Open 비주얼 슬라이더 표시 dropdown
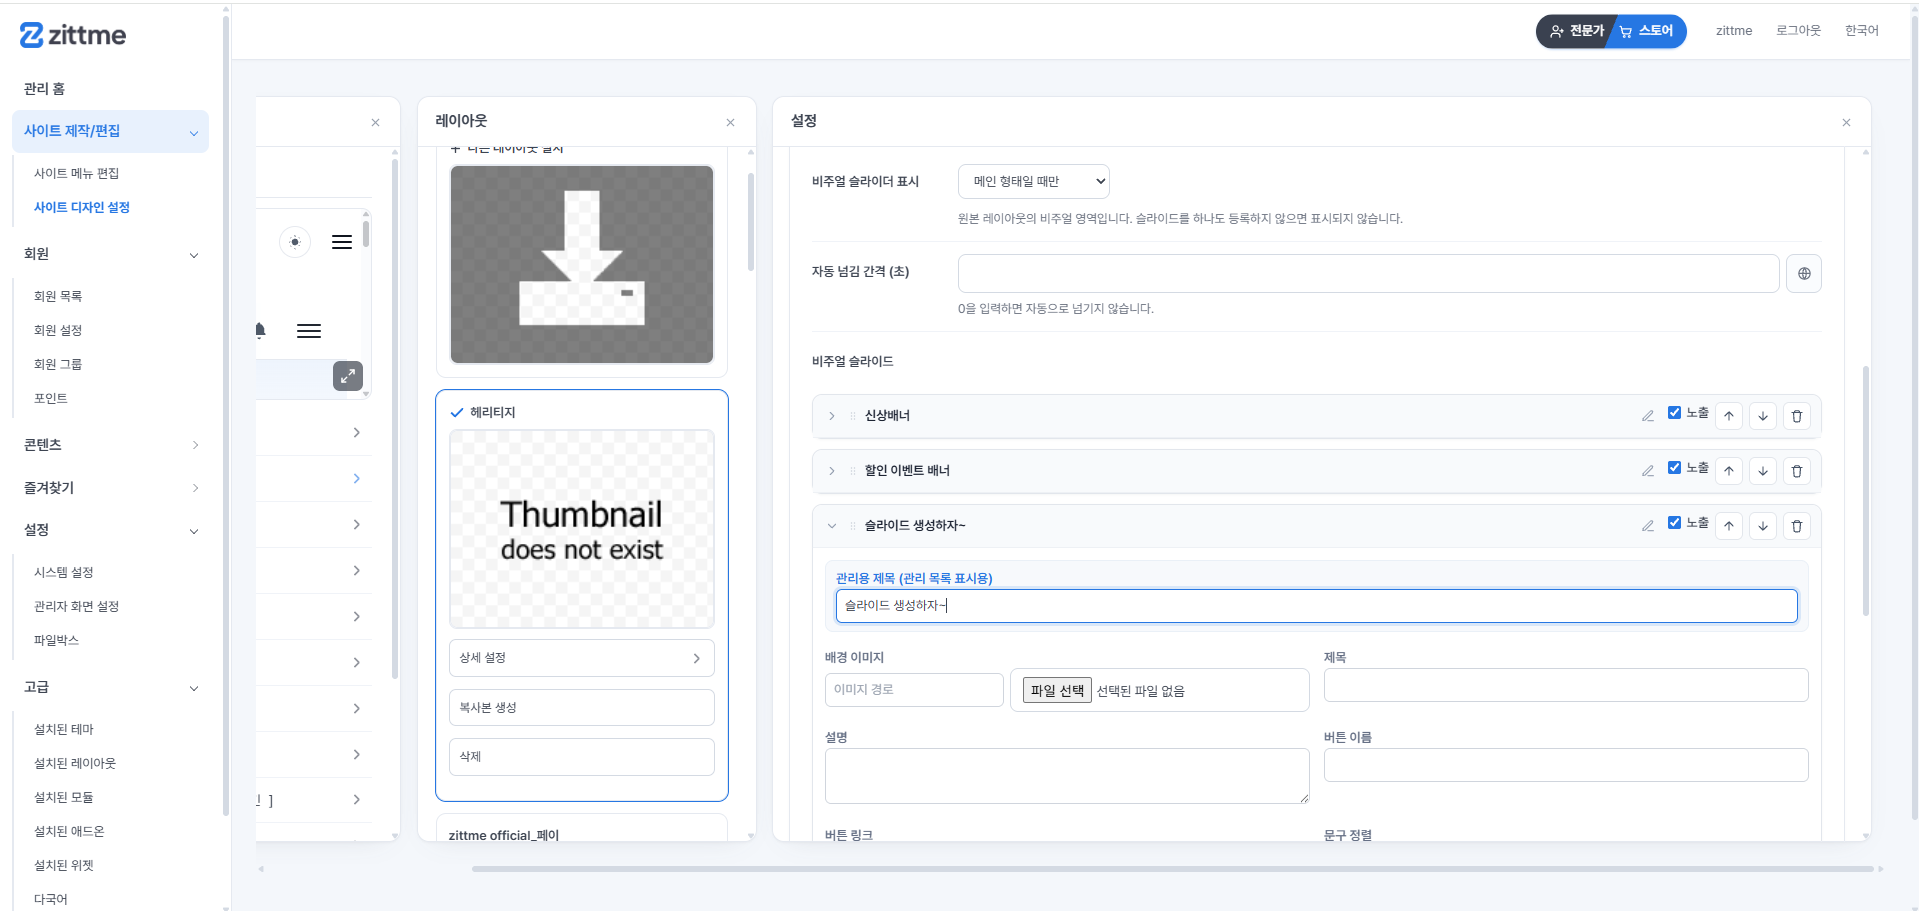 coord(1034,182)
